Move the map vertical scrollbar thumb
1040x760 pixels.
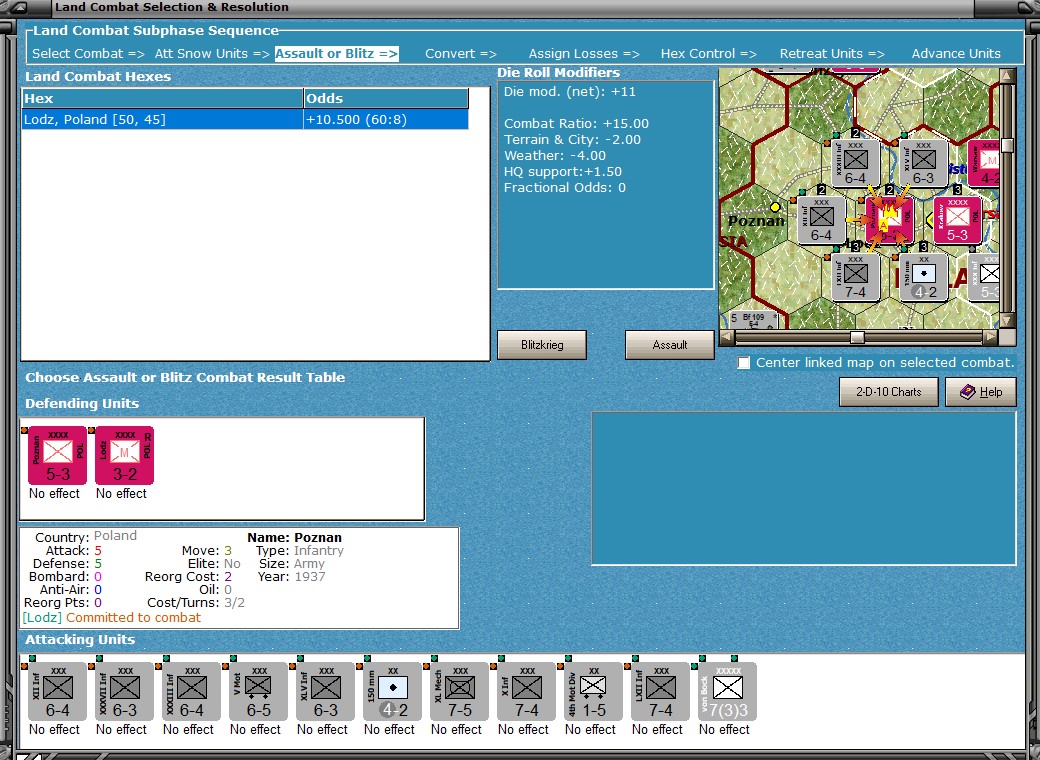pos(1007,145)
